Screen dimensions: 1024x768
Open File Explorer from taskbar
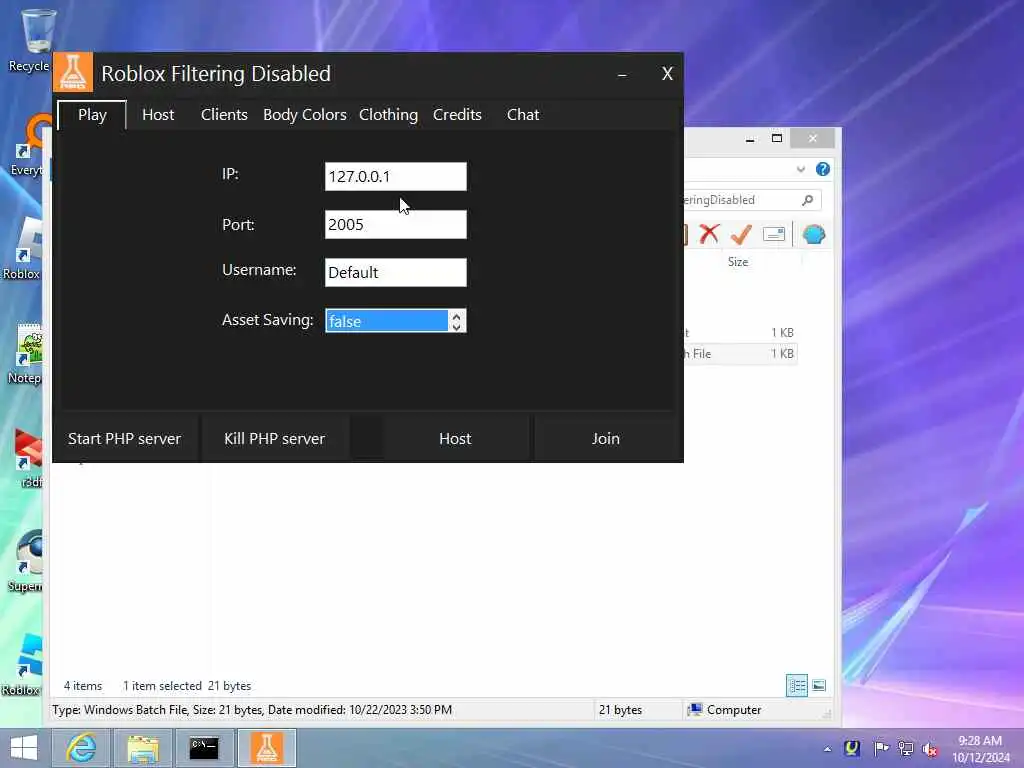[x=143, y=748]
